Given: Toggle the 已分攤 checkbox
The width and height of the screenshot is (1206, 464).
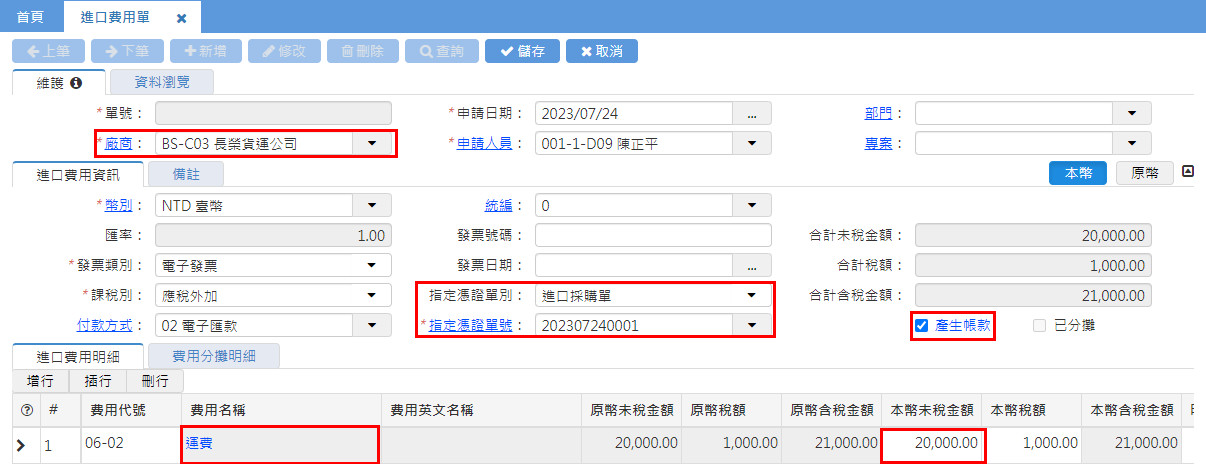Looking at the screenshot, I should (x=1040, y=325).
